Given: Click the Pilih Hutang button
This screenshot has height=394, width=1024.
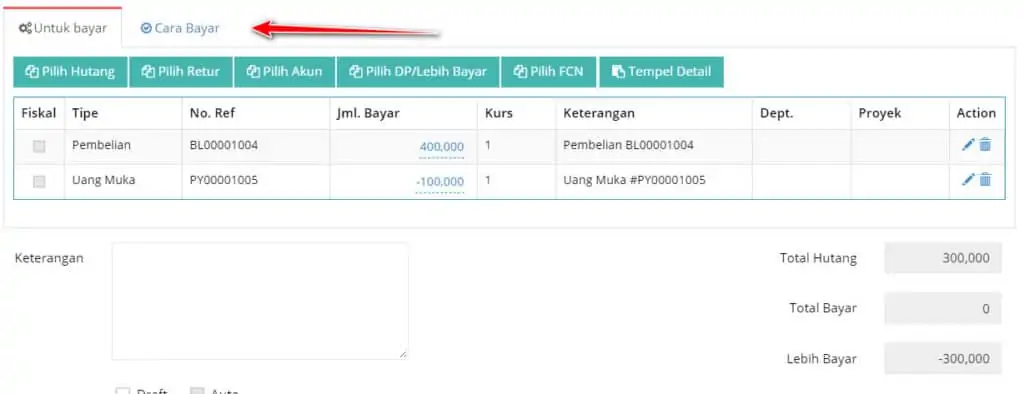Looking at the screenshot, I should [70, 72].
